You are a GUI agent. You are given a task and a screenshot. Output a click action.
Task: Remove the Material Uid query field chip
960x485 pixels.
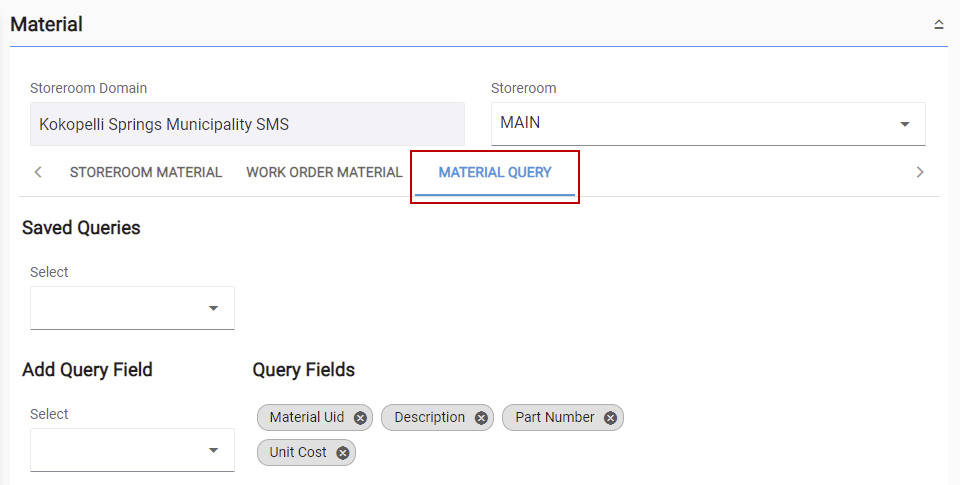tap(360, 418)
